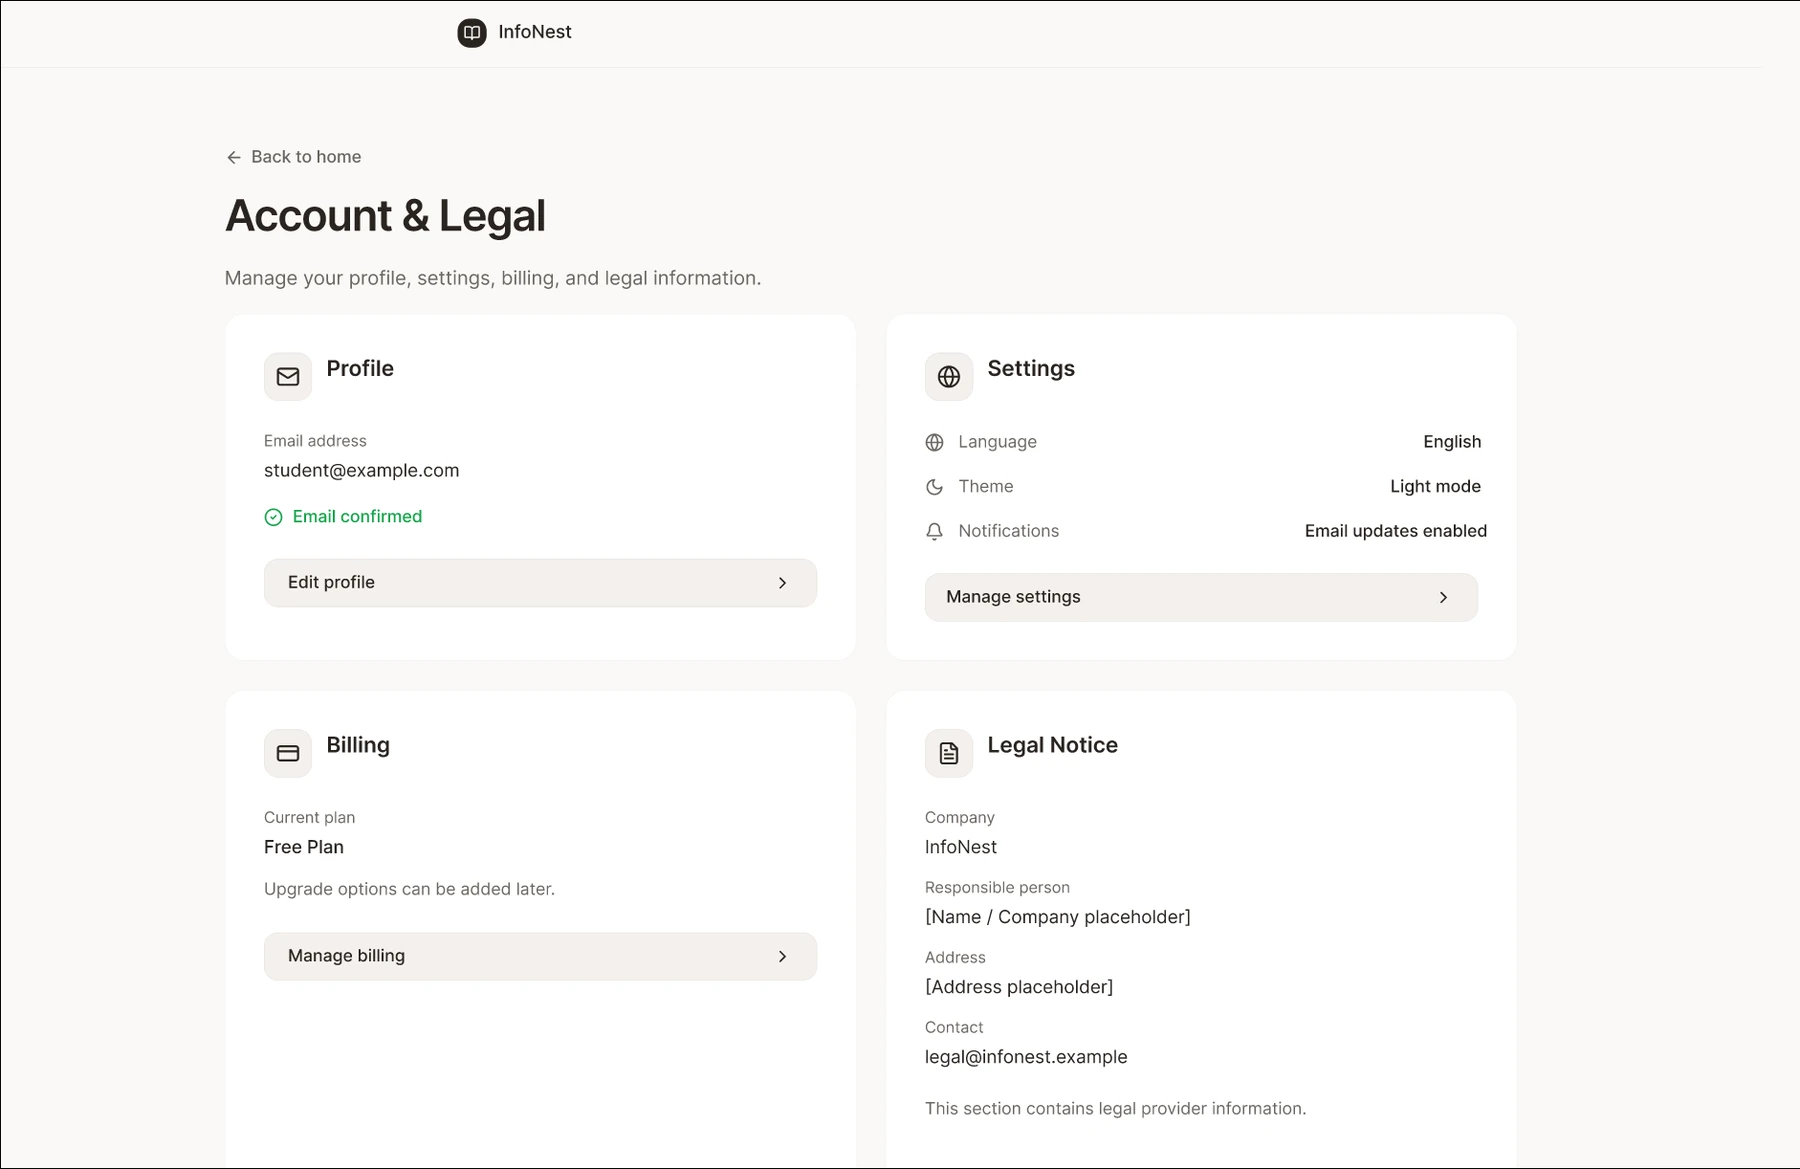Click the Billing card heading
Image resolution: width=1800 pixels, height=1169 pixels.
click(x=358, y=745)
